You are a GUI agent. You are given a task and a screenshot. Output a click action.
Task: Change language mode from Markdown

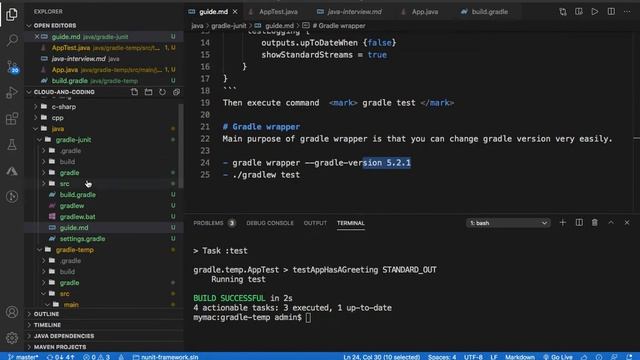[520, 357]
